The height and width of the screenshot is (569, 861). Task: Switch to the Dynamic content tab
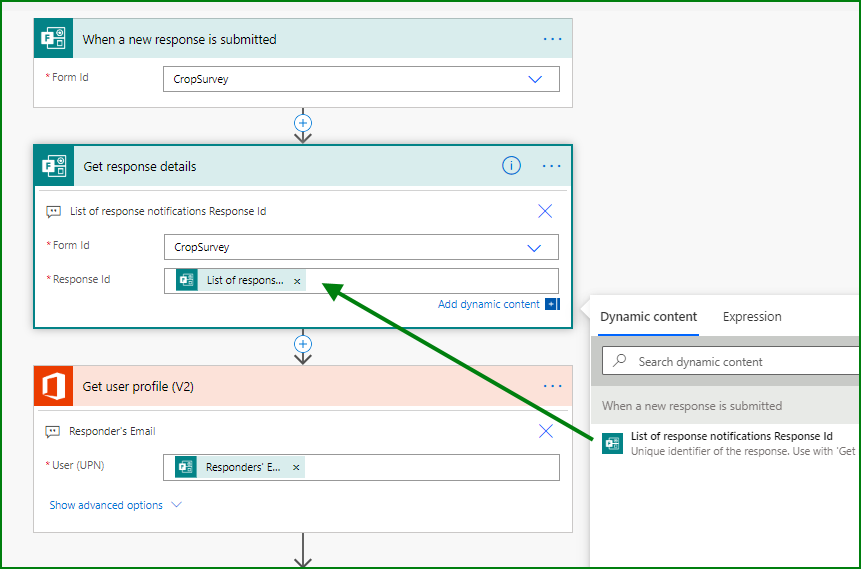point(648,317)
